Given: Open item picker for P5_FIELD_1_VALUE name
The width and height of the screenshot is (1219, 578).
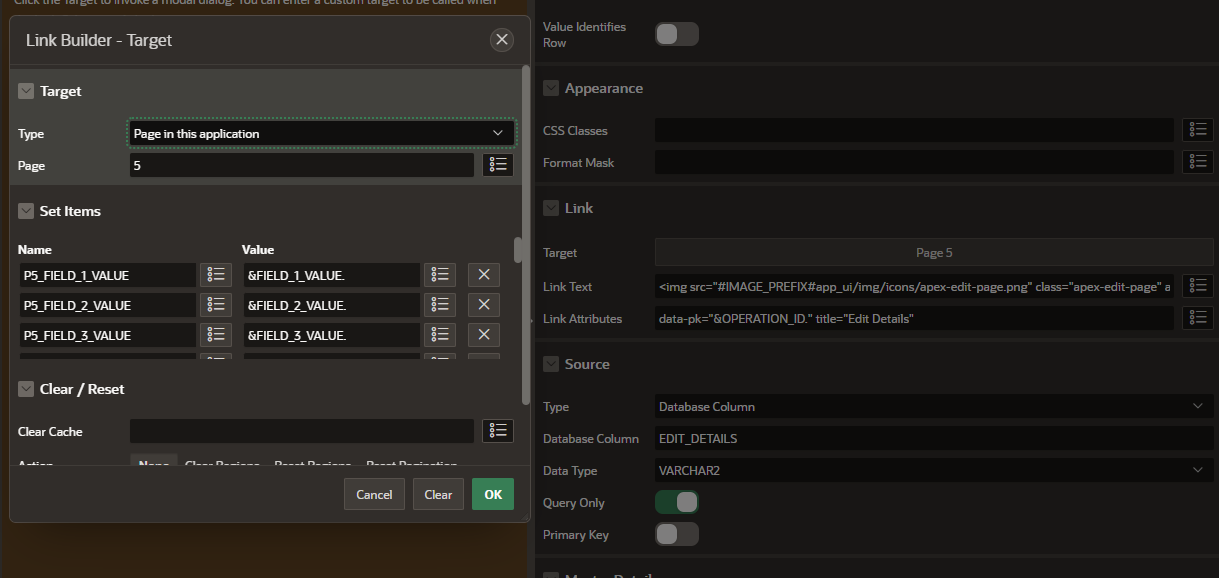Looking at the screenshot, I should pos(216,275).
